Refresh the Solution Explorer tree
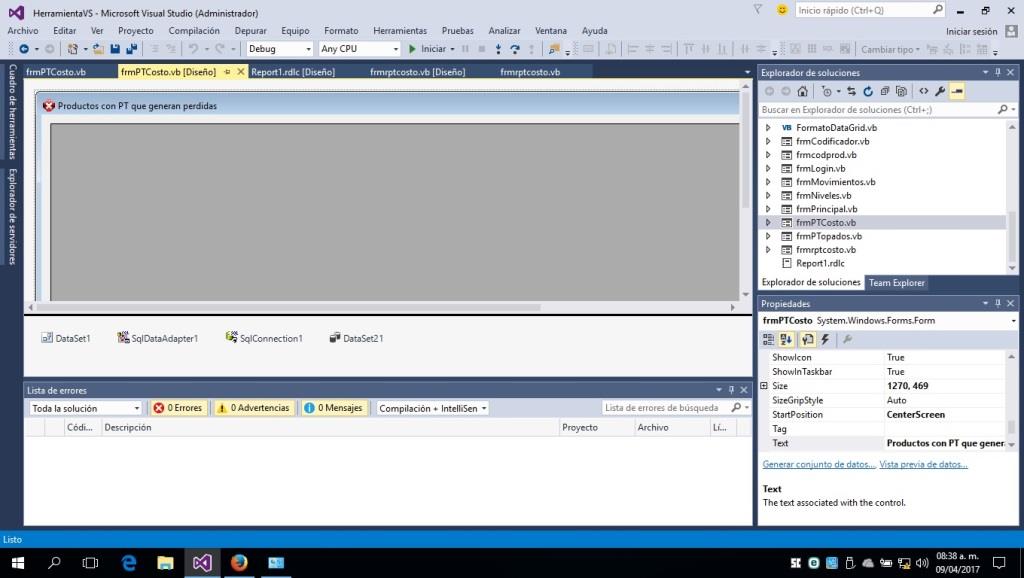The image size is (1024, 578). point(868,91)
